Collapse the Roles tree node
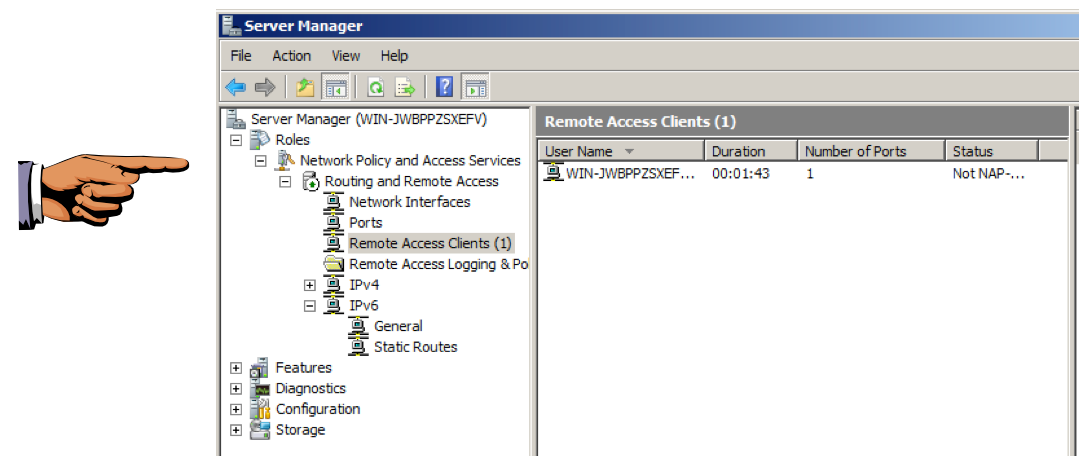 [236, 140]
